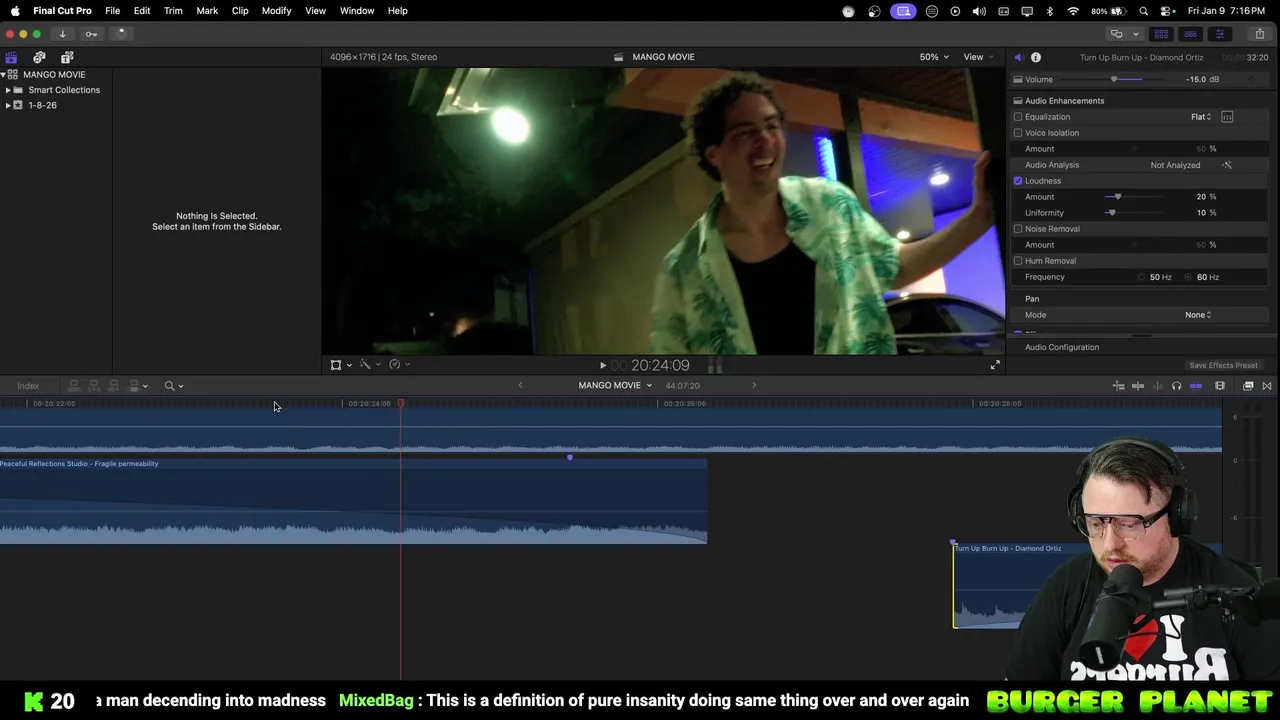The width and height of the screenshot is (1280, 720).
Task: Click the equalizer controls icon
Action: point(1227,117)
